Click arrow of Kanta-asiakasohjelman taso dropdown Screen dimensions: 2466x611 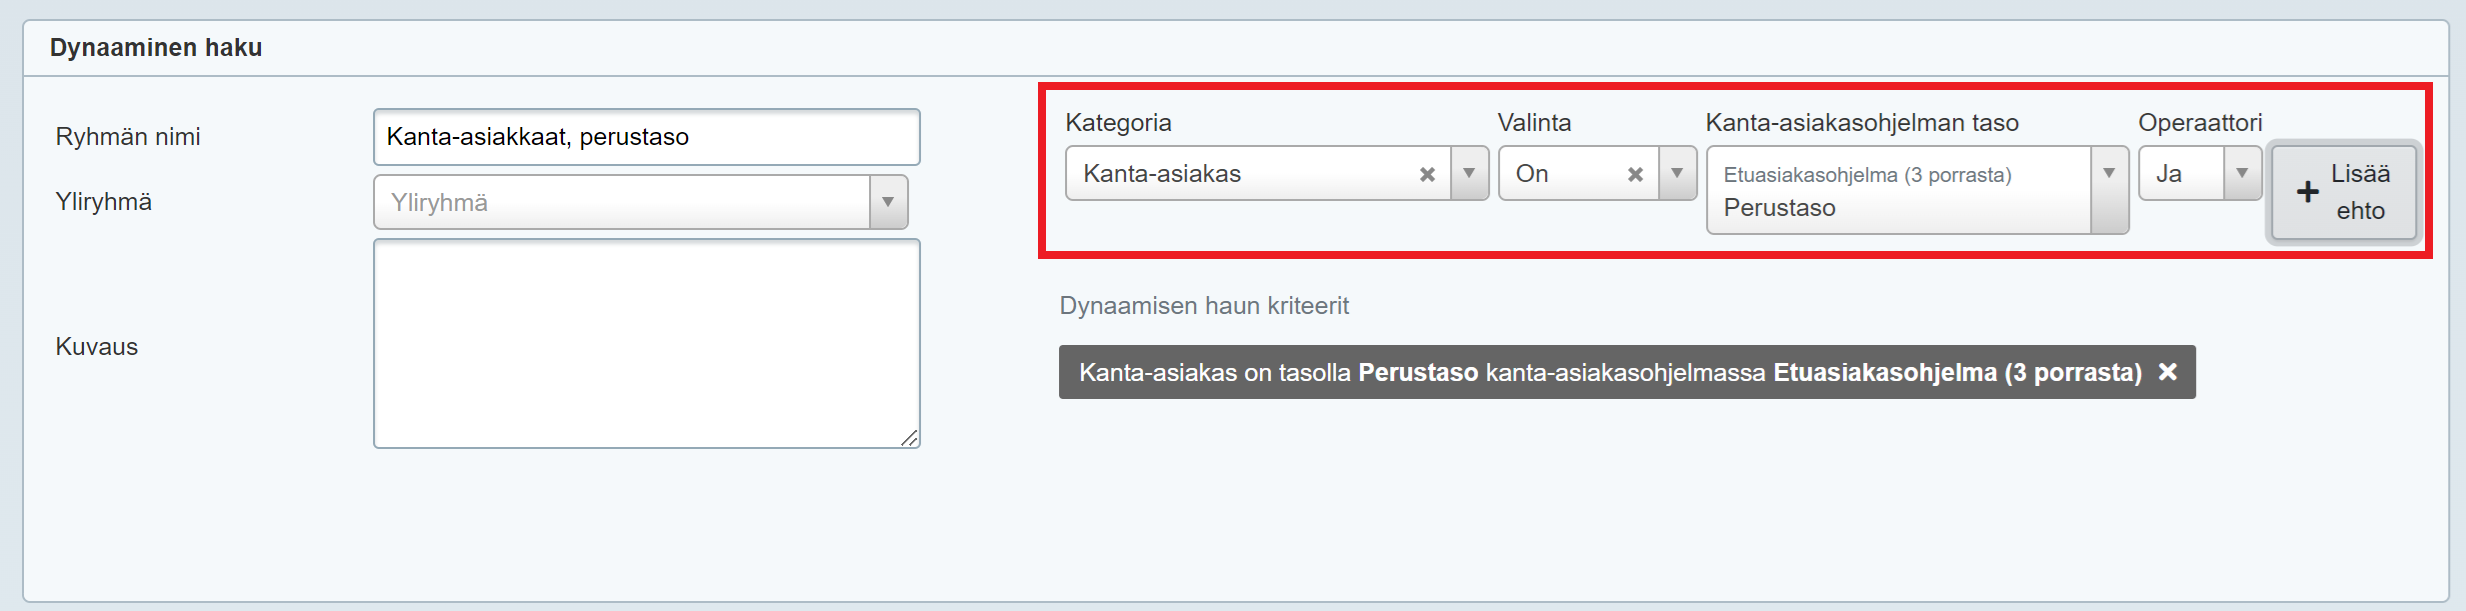pyautogui.click(x=2109, y=174)
